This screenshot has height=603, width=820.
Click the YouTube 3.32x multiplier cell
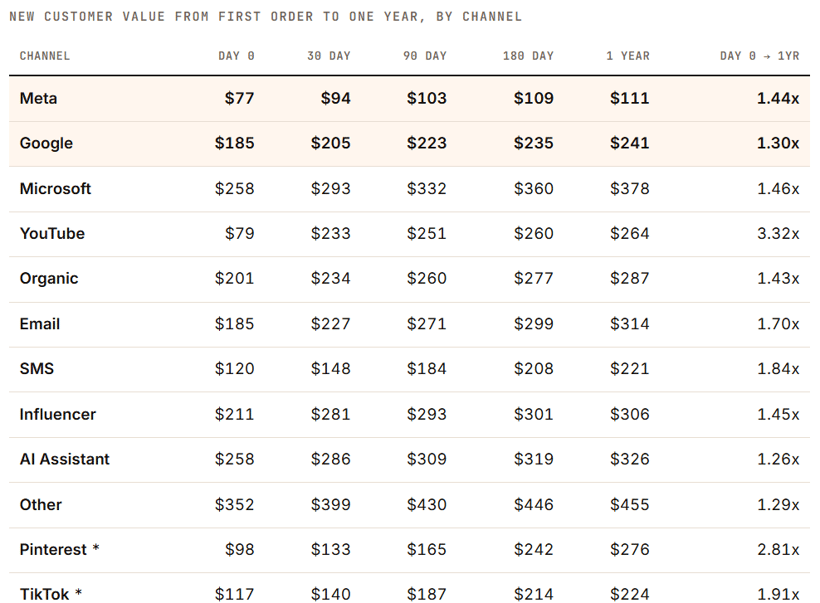[x=778, y=233]
